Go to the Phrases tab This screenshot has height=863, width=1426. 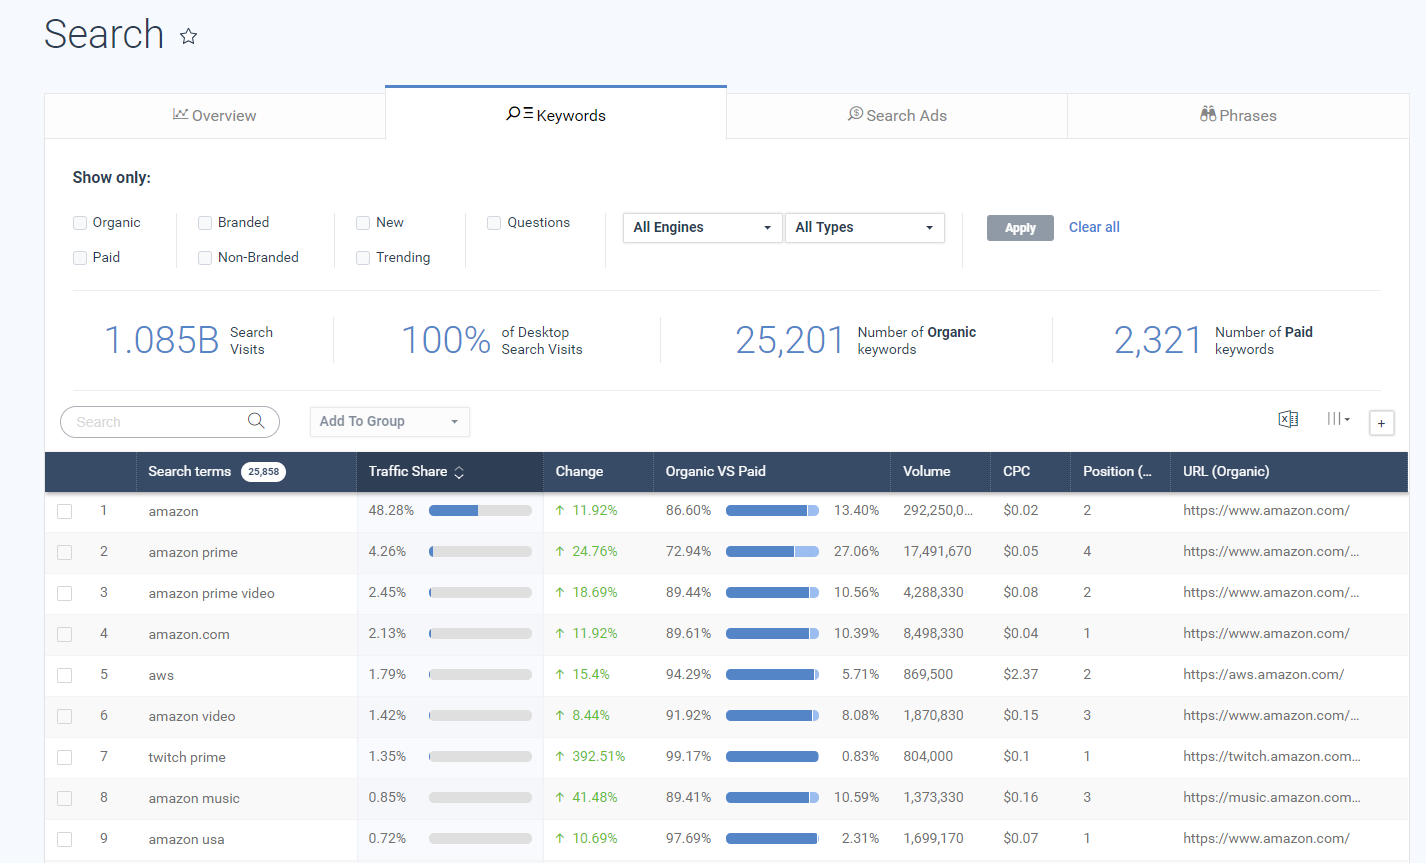pos(1238,116)
